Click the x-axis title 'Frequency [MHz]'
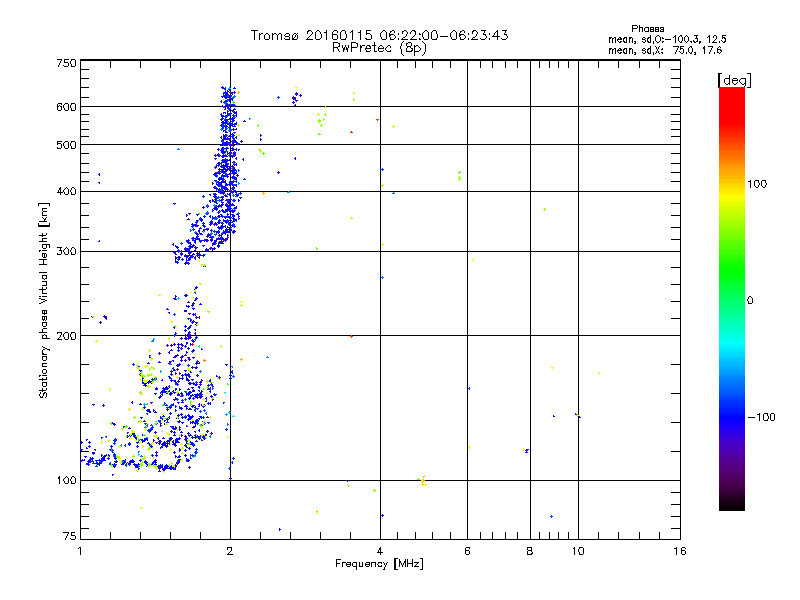The height and width of the screenshot is (600, 800). pos(379,564)
